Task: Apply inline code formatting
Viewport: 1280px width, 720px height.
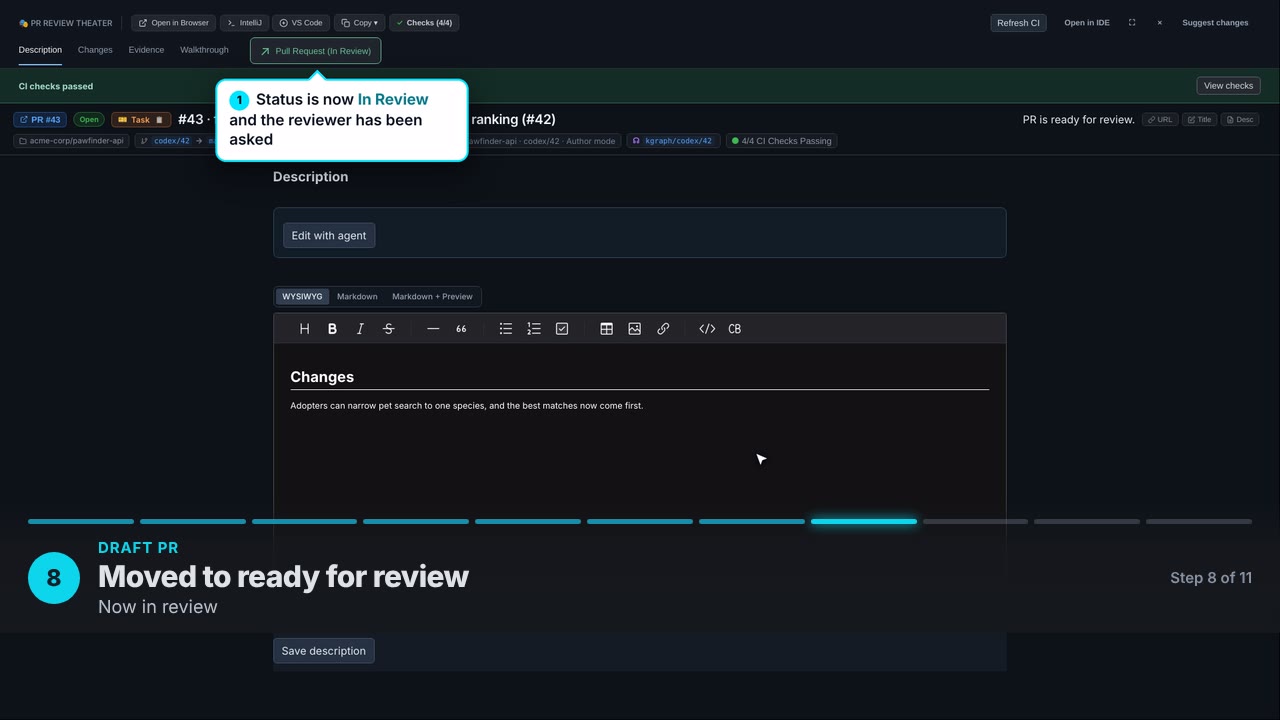Action: [707, 329]
